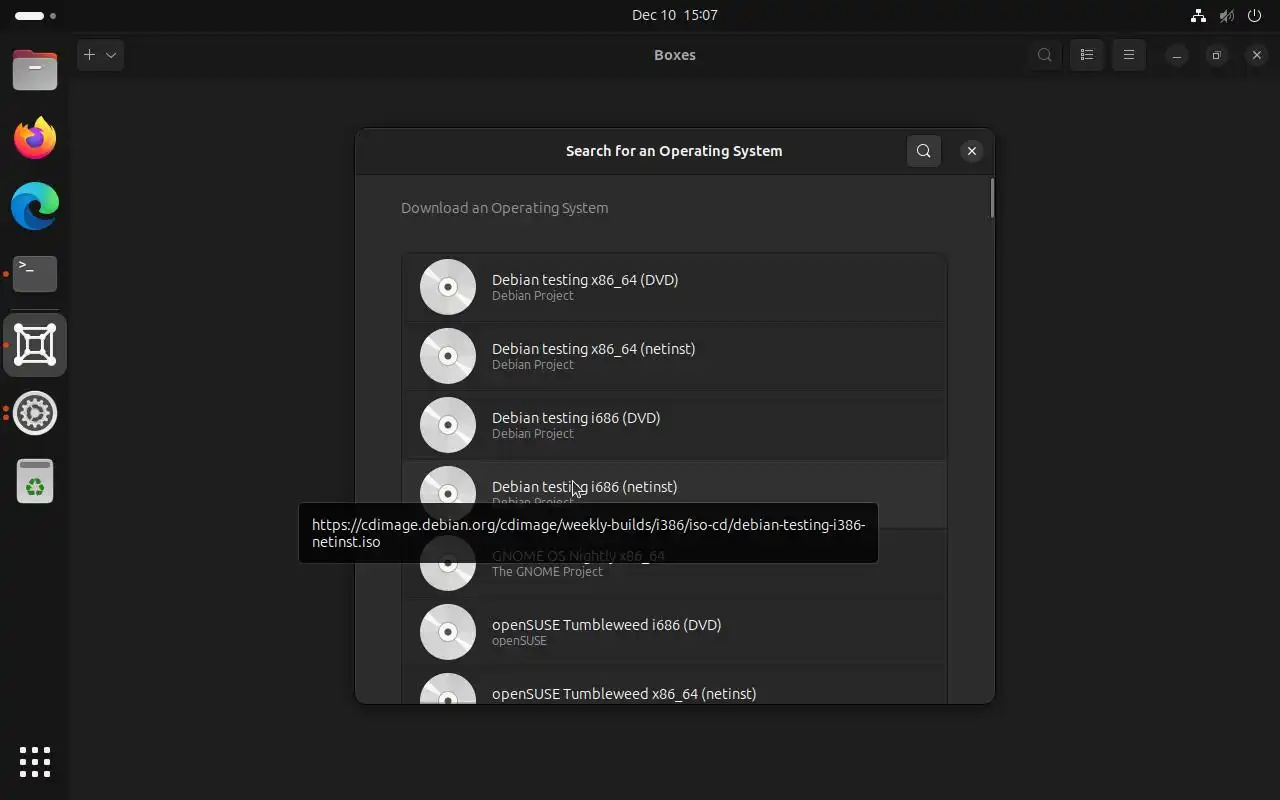Choose Debian testing i686 (DVD) row
This screenshot has width=1280, height=800.
coord(674,425)
